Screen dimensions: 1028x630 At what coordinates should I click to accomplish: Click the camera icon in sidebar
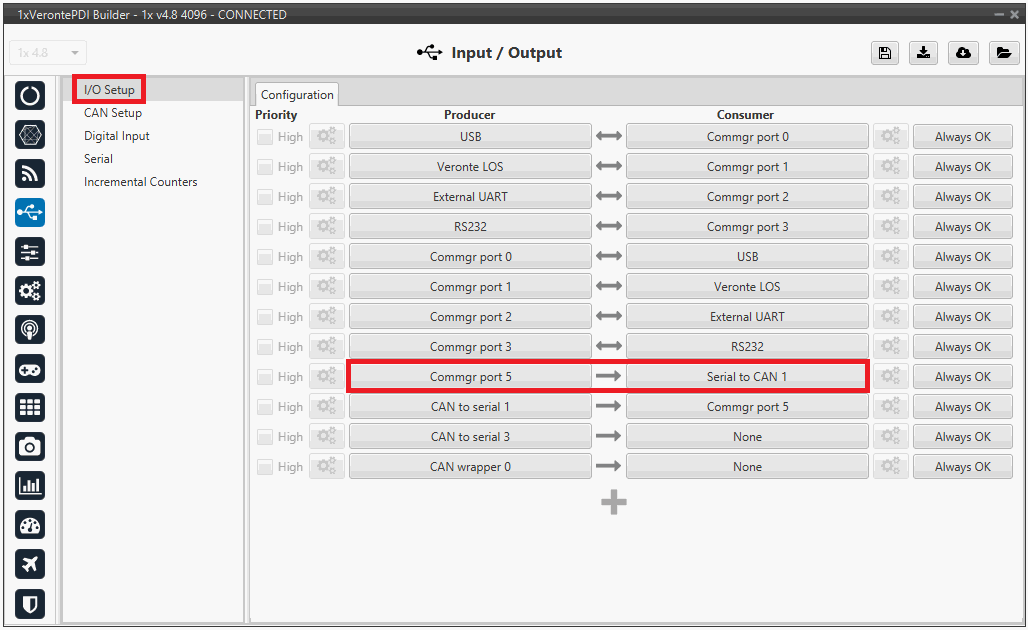click(x=30, y=446)
